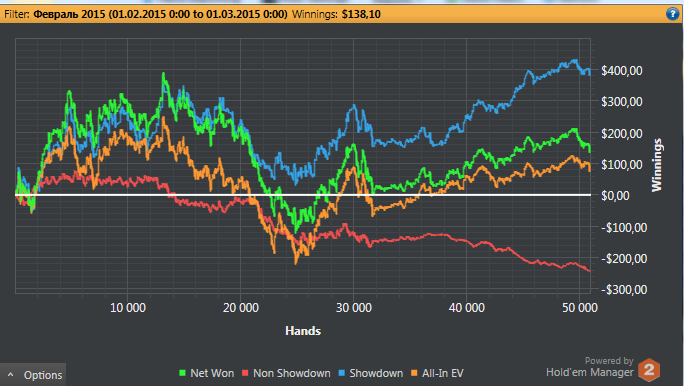
Task: Click the $0,00 axis label
Action: (x=615, y=196)
